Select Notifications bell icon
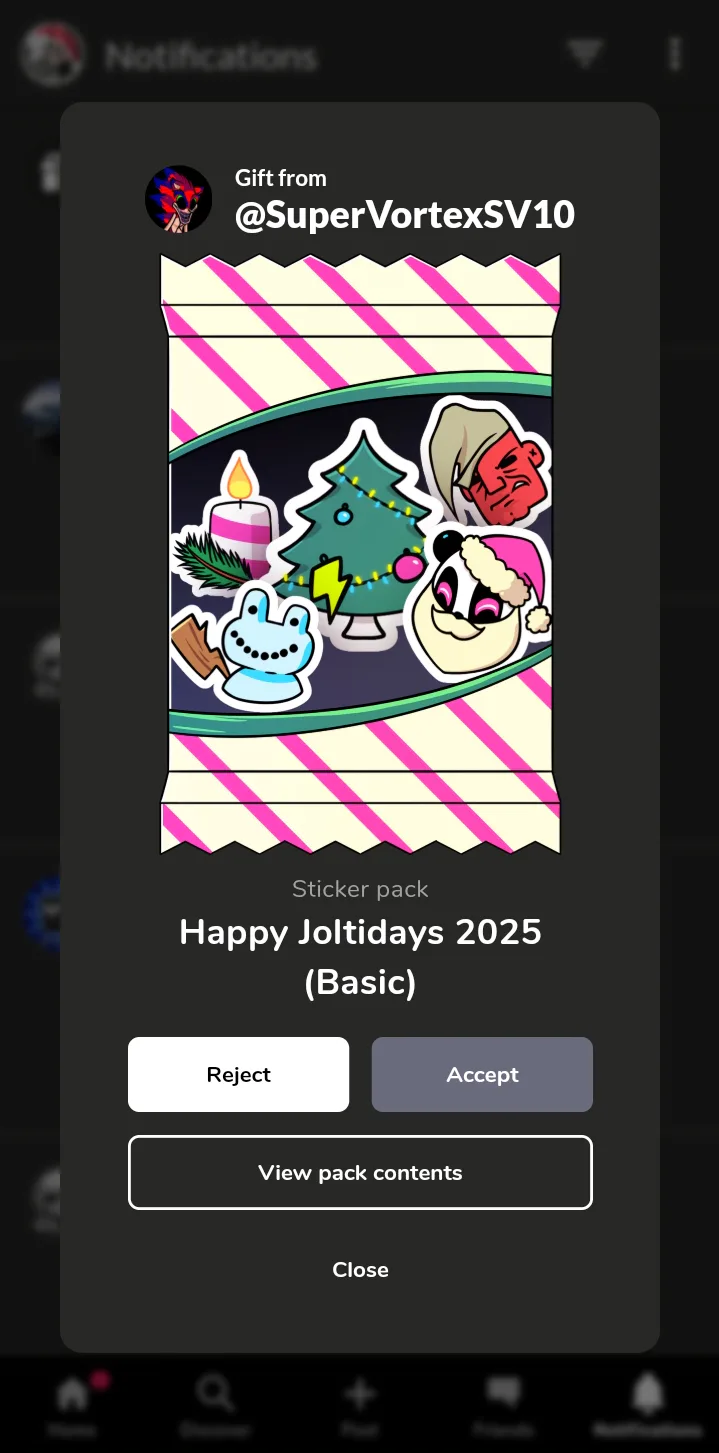 647,1393
